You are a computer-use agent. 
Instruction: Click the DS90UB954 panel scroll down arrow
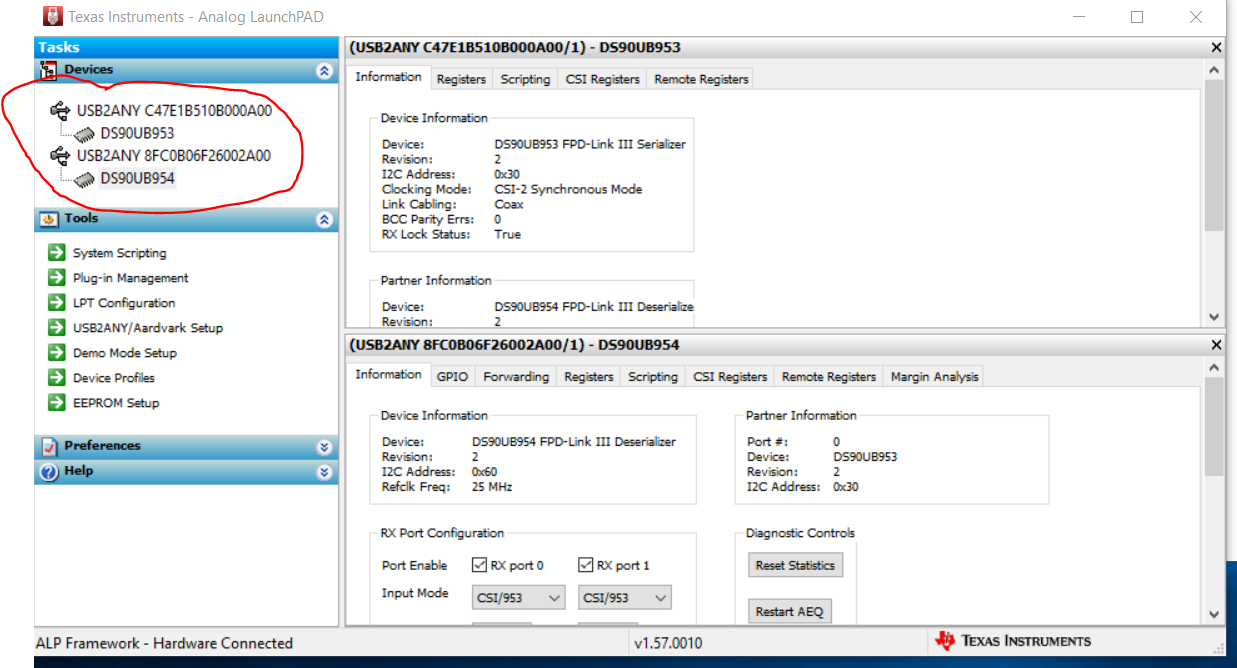[x=1214, y=614]
